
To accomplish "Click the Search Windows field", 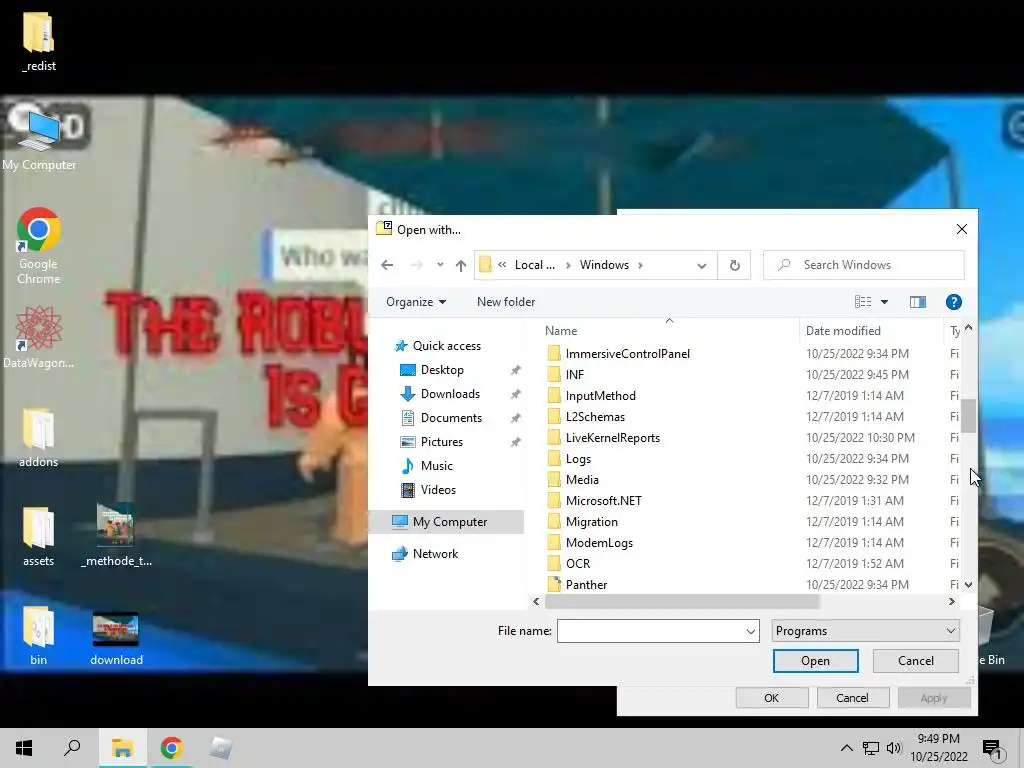I will [863, 265].
